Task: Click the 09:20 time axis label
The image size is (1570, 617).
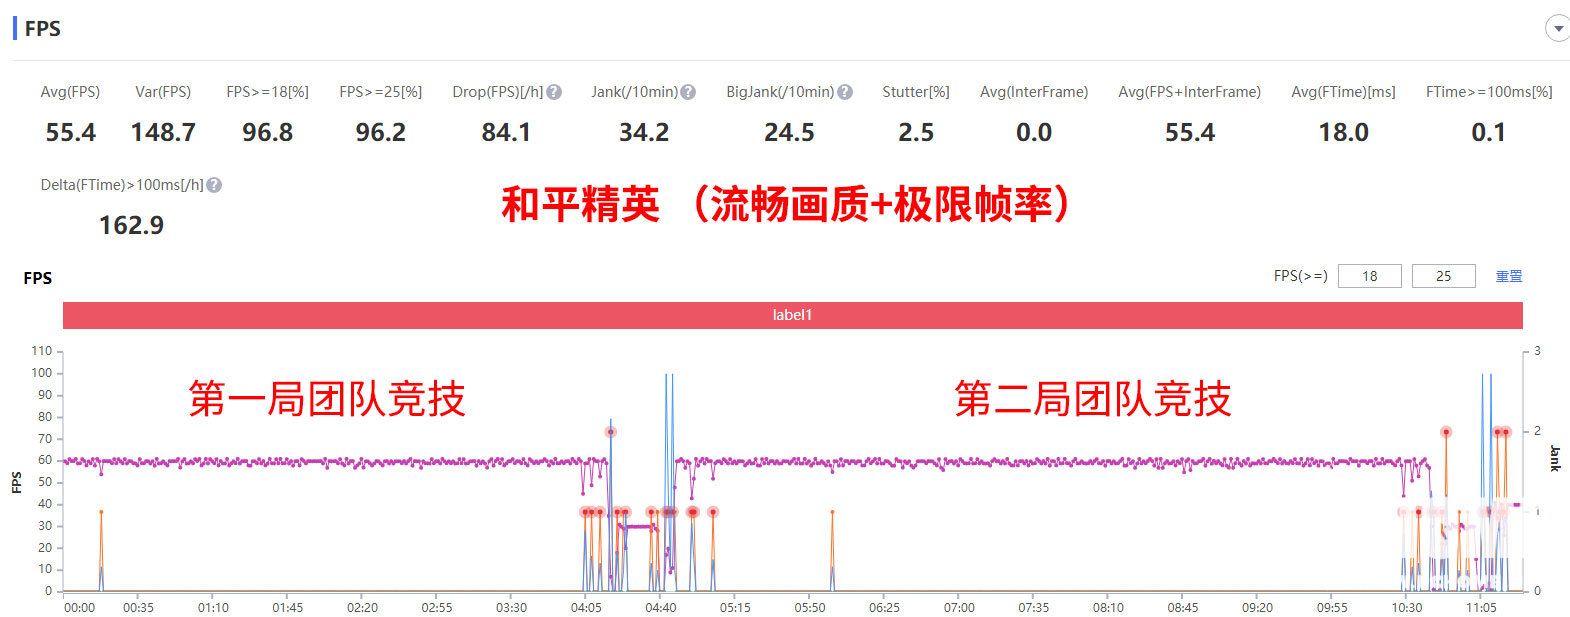Action: click(x=1257, y=607)
